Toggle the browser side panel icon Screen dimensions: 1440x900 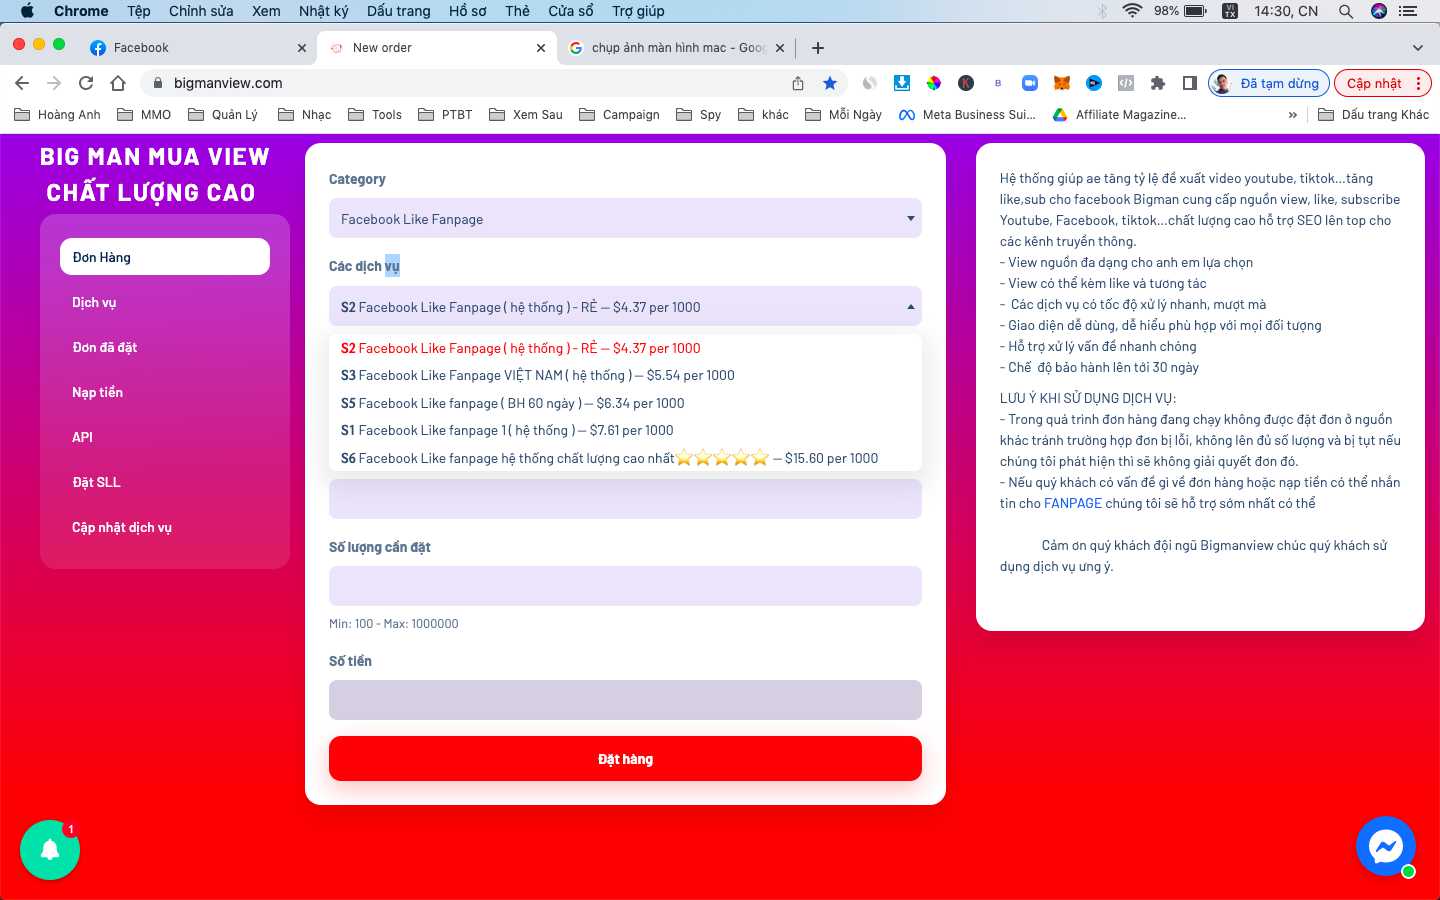[x=1190, y=83]
